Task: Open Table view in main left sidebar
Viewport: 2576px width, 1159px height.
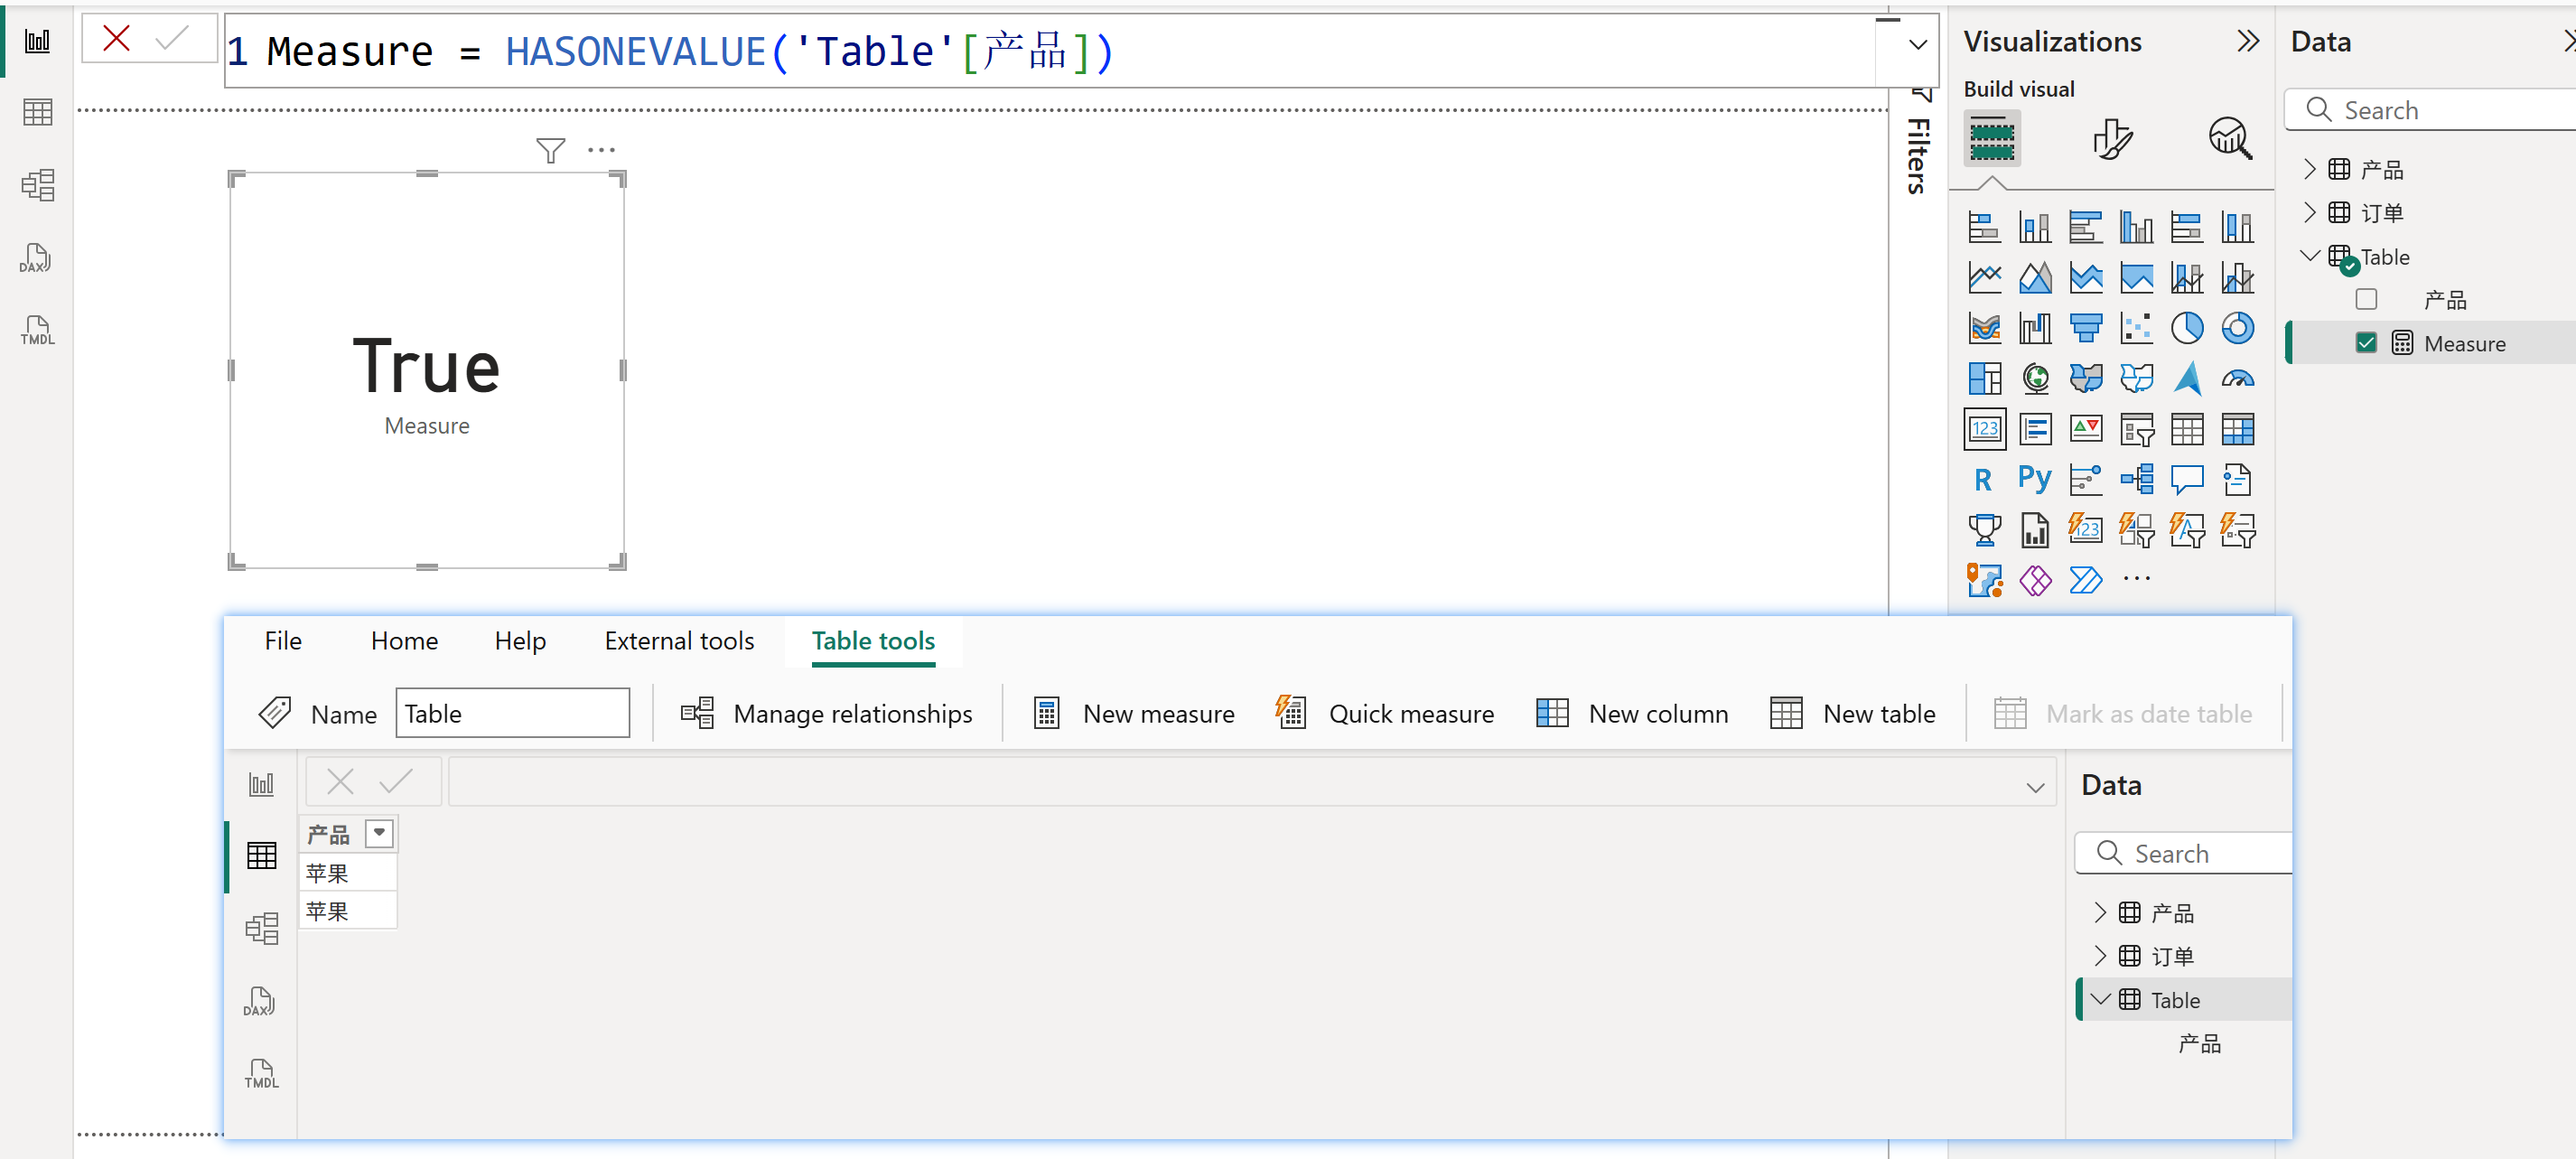Action: [37, 112]
